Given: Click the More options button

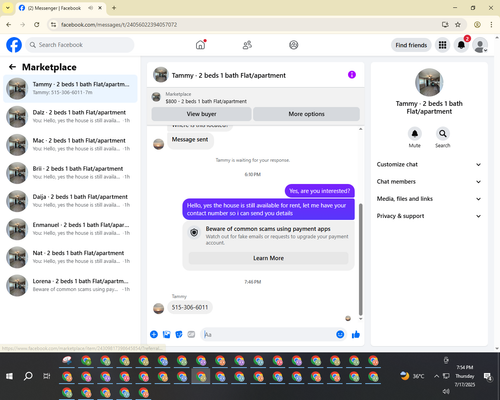Looking at the screenshot, I should coord(306,114).
